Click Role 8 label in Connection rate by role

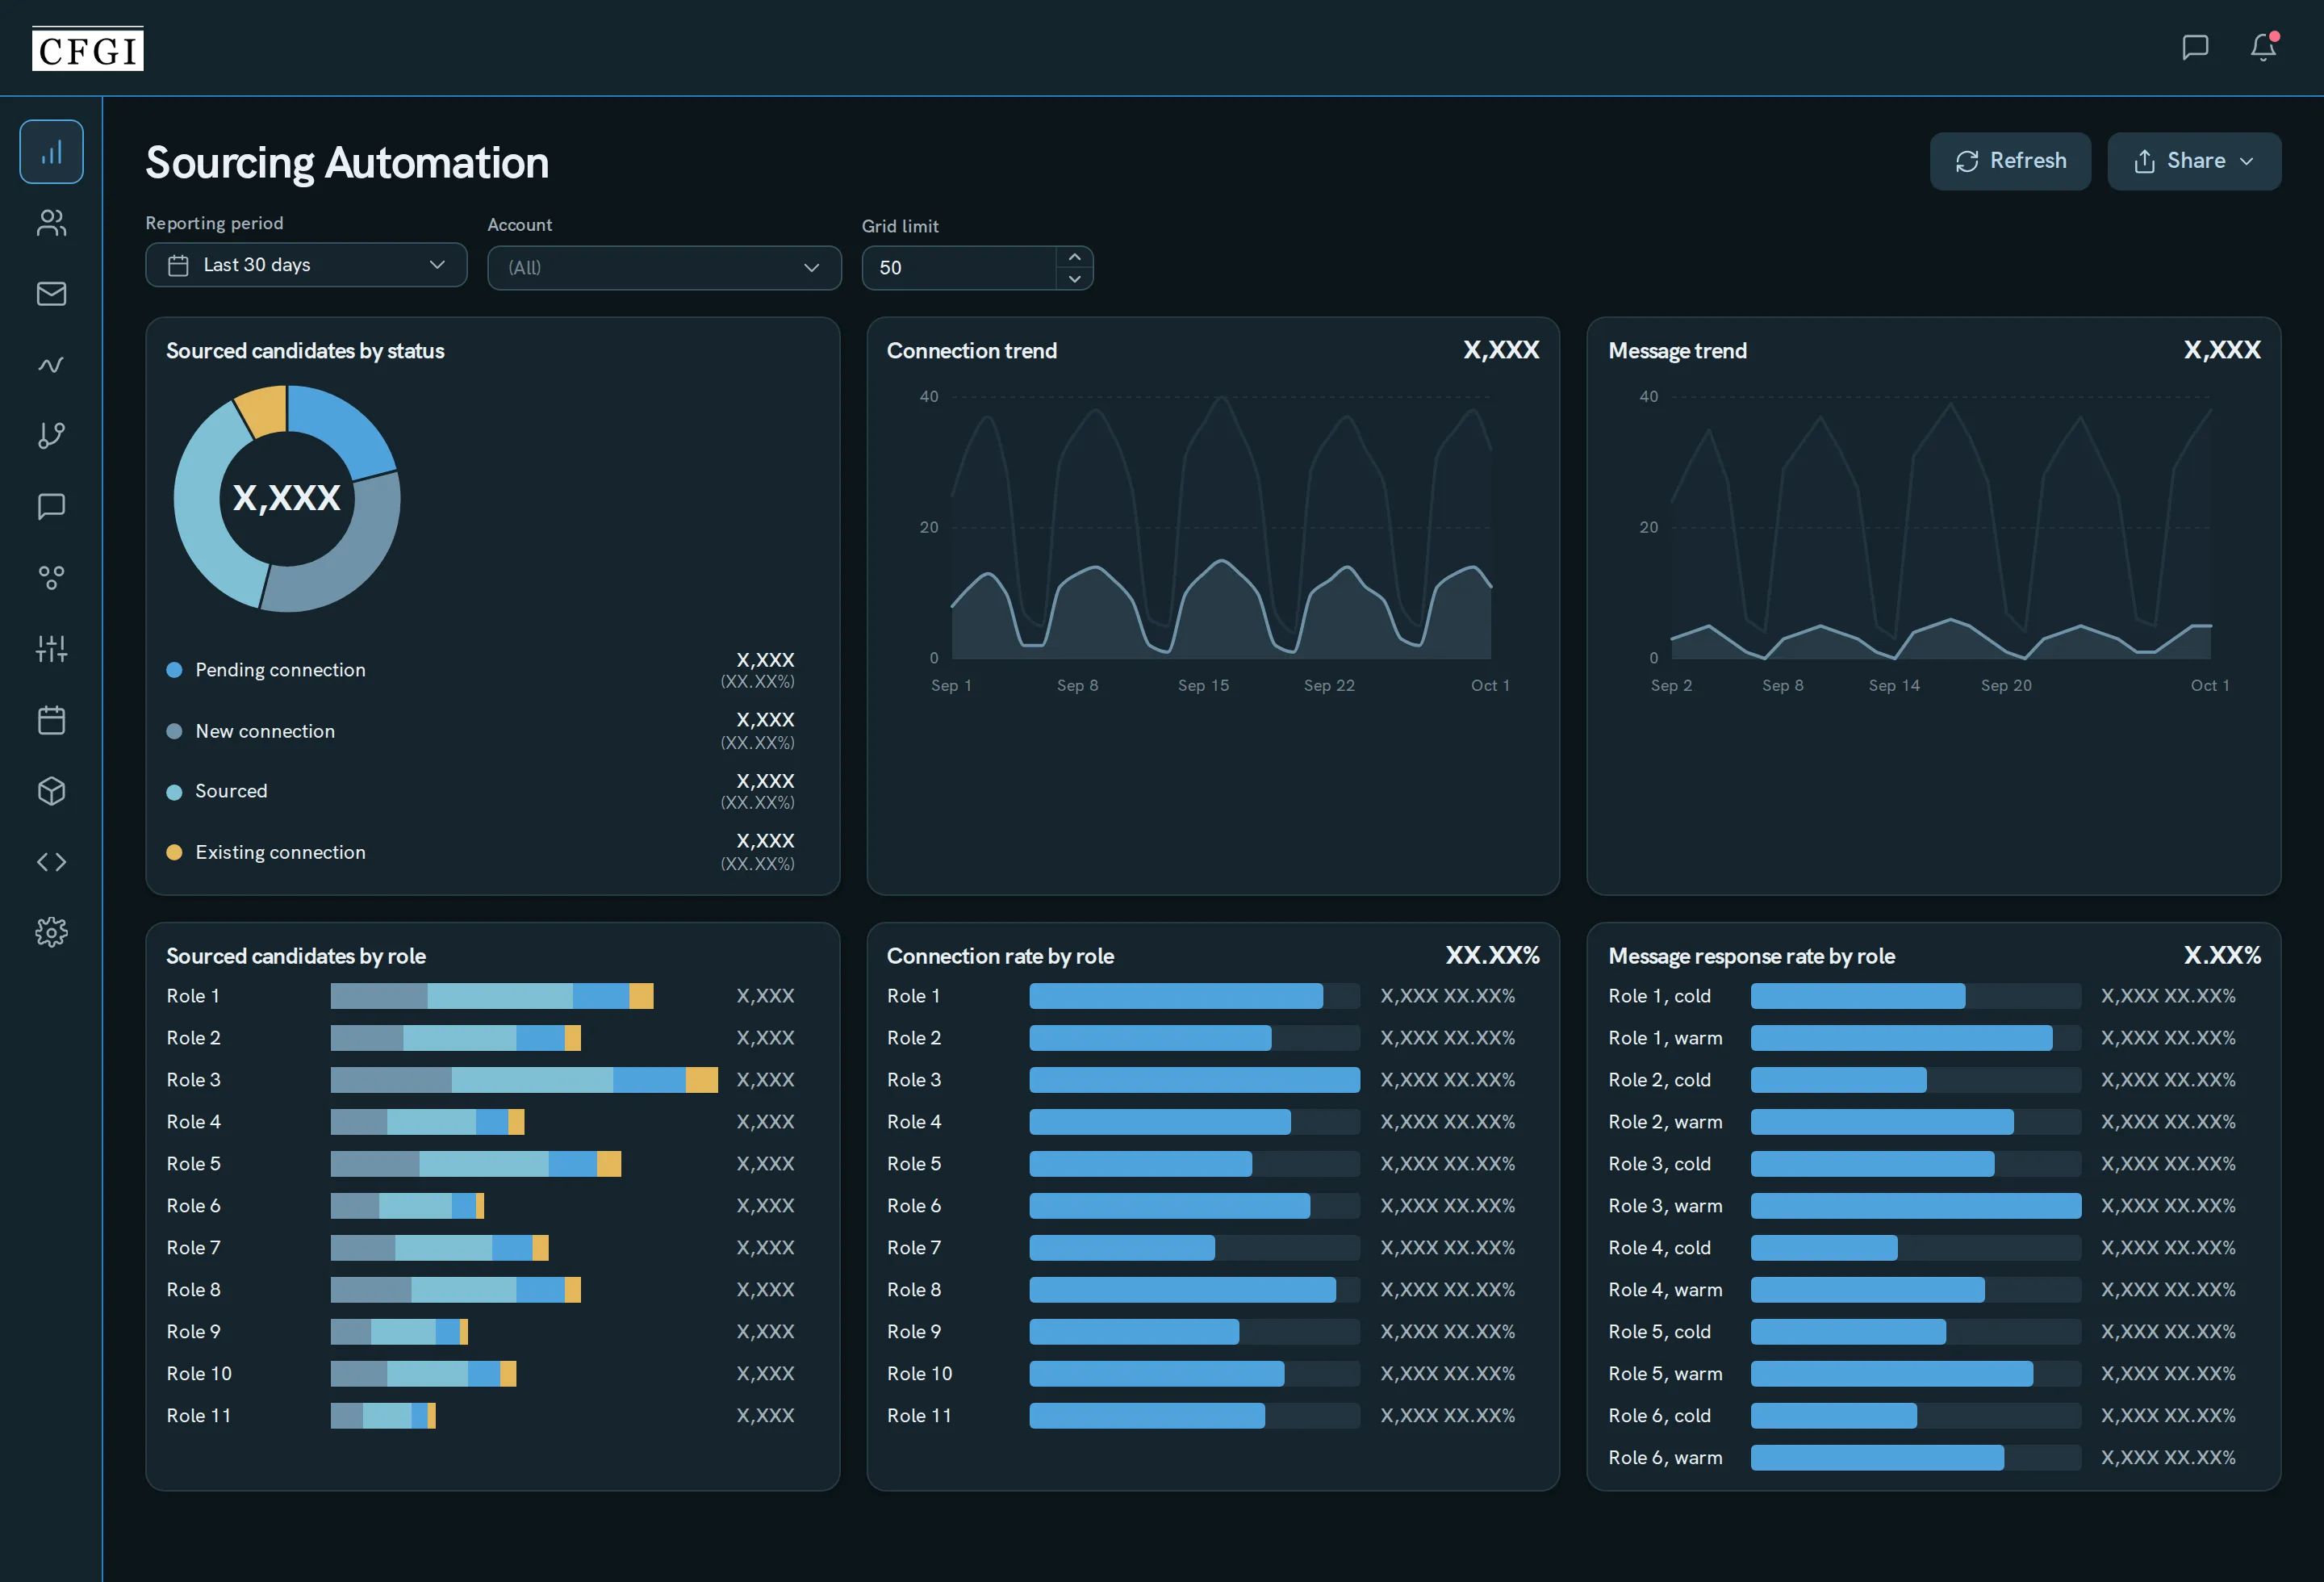pos(914,1290)
